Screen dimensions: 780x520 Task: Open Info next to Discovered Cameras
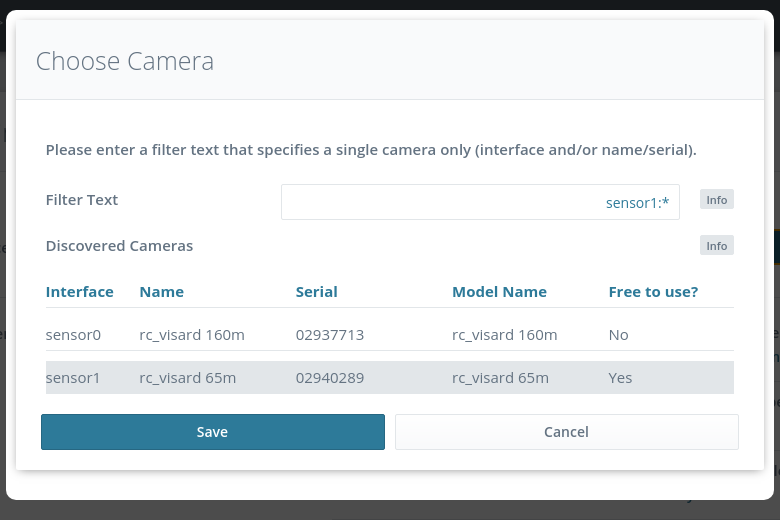point(716,246)
